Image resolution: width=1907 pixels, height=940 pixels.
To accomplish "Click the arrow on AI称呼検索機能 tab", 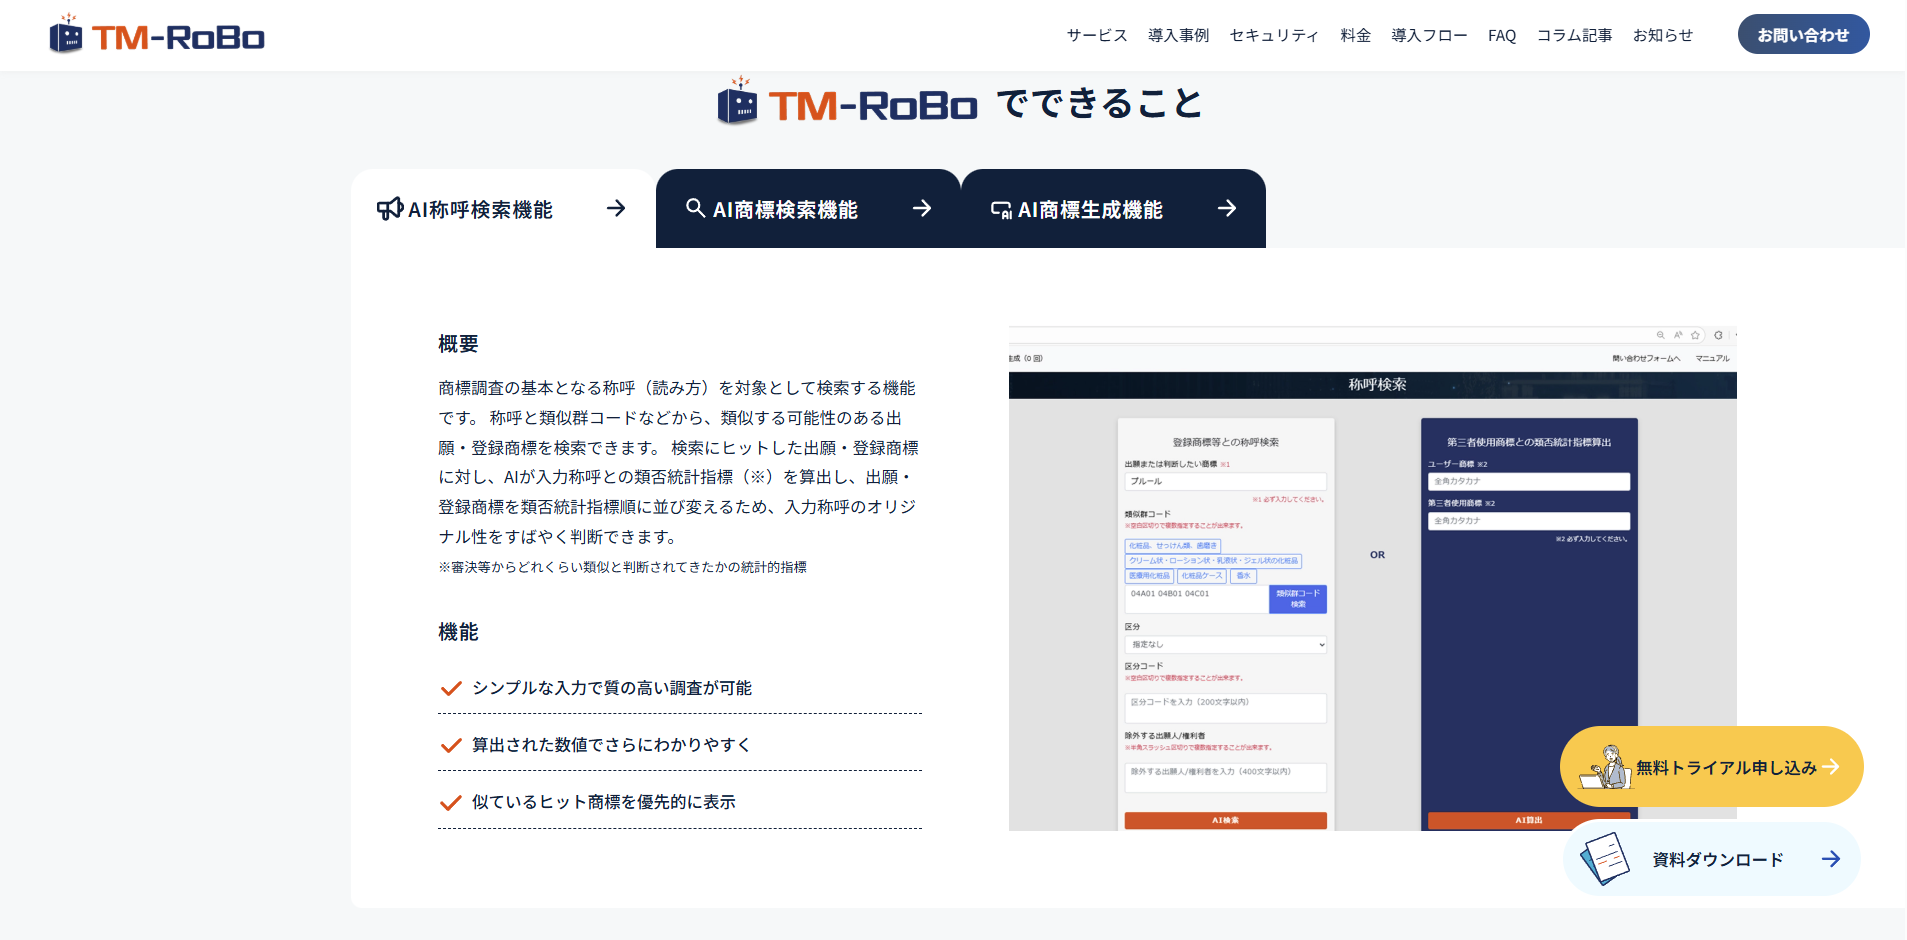I will (x=616, y=208).
